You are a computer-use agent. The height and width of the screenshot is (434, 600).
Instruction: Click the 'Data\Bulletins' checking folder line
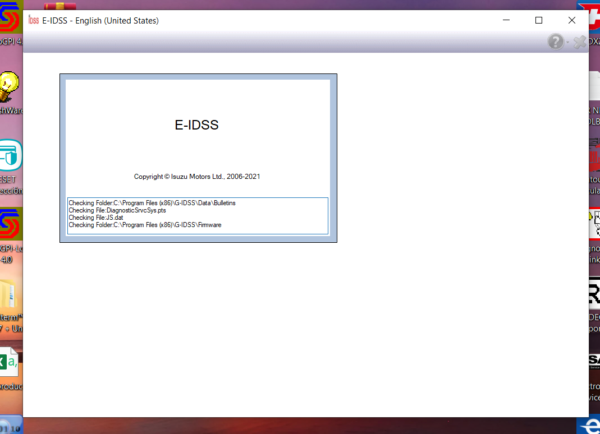[x=152, y=203]
